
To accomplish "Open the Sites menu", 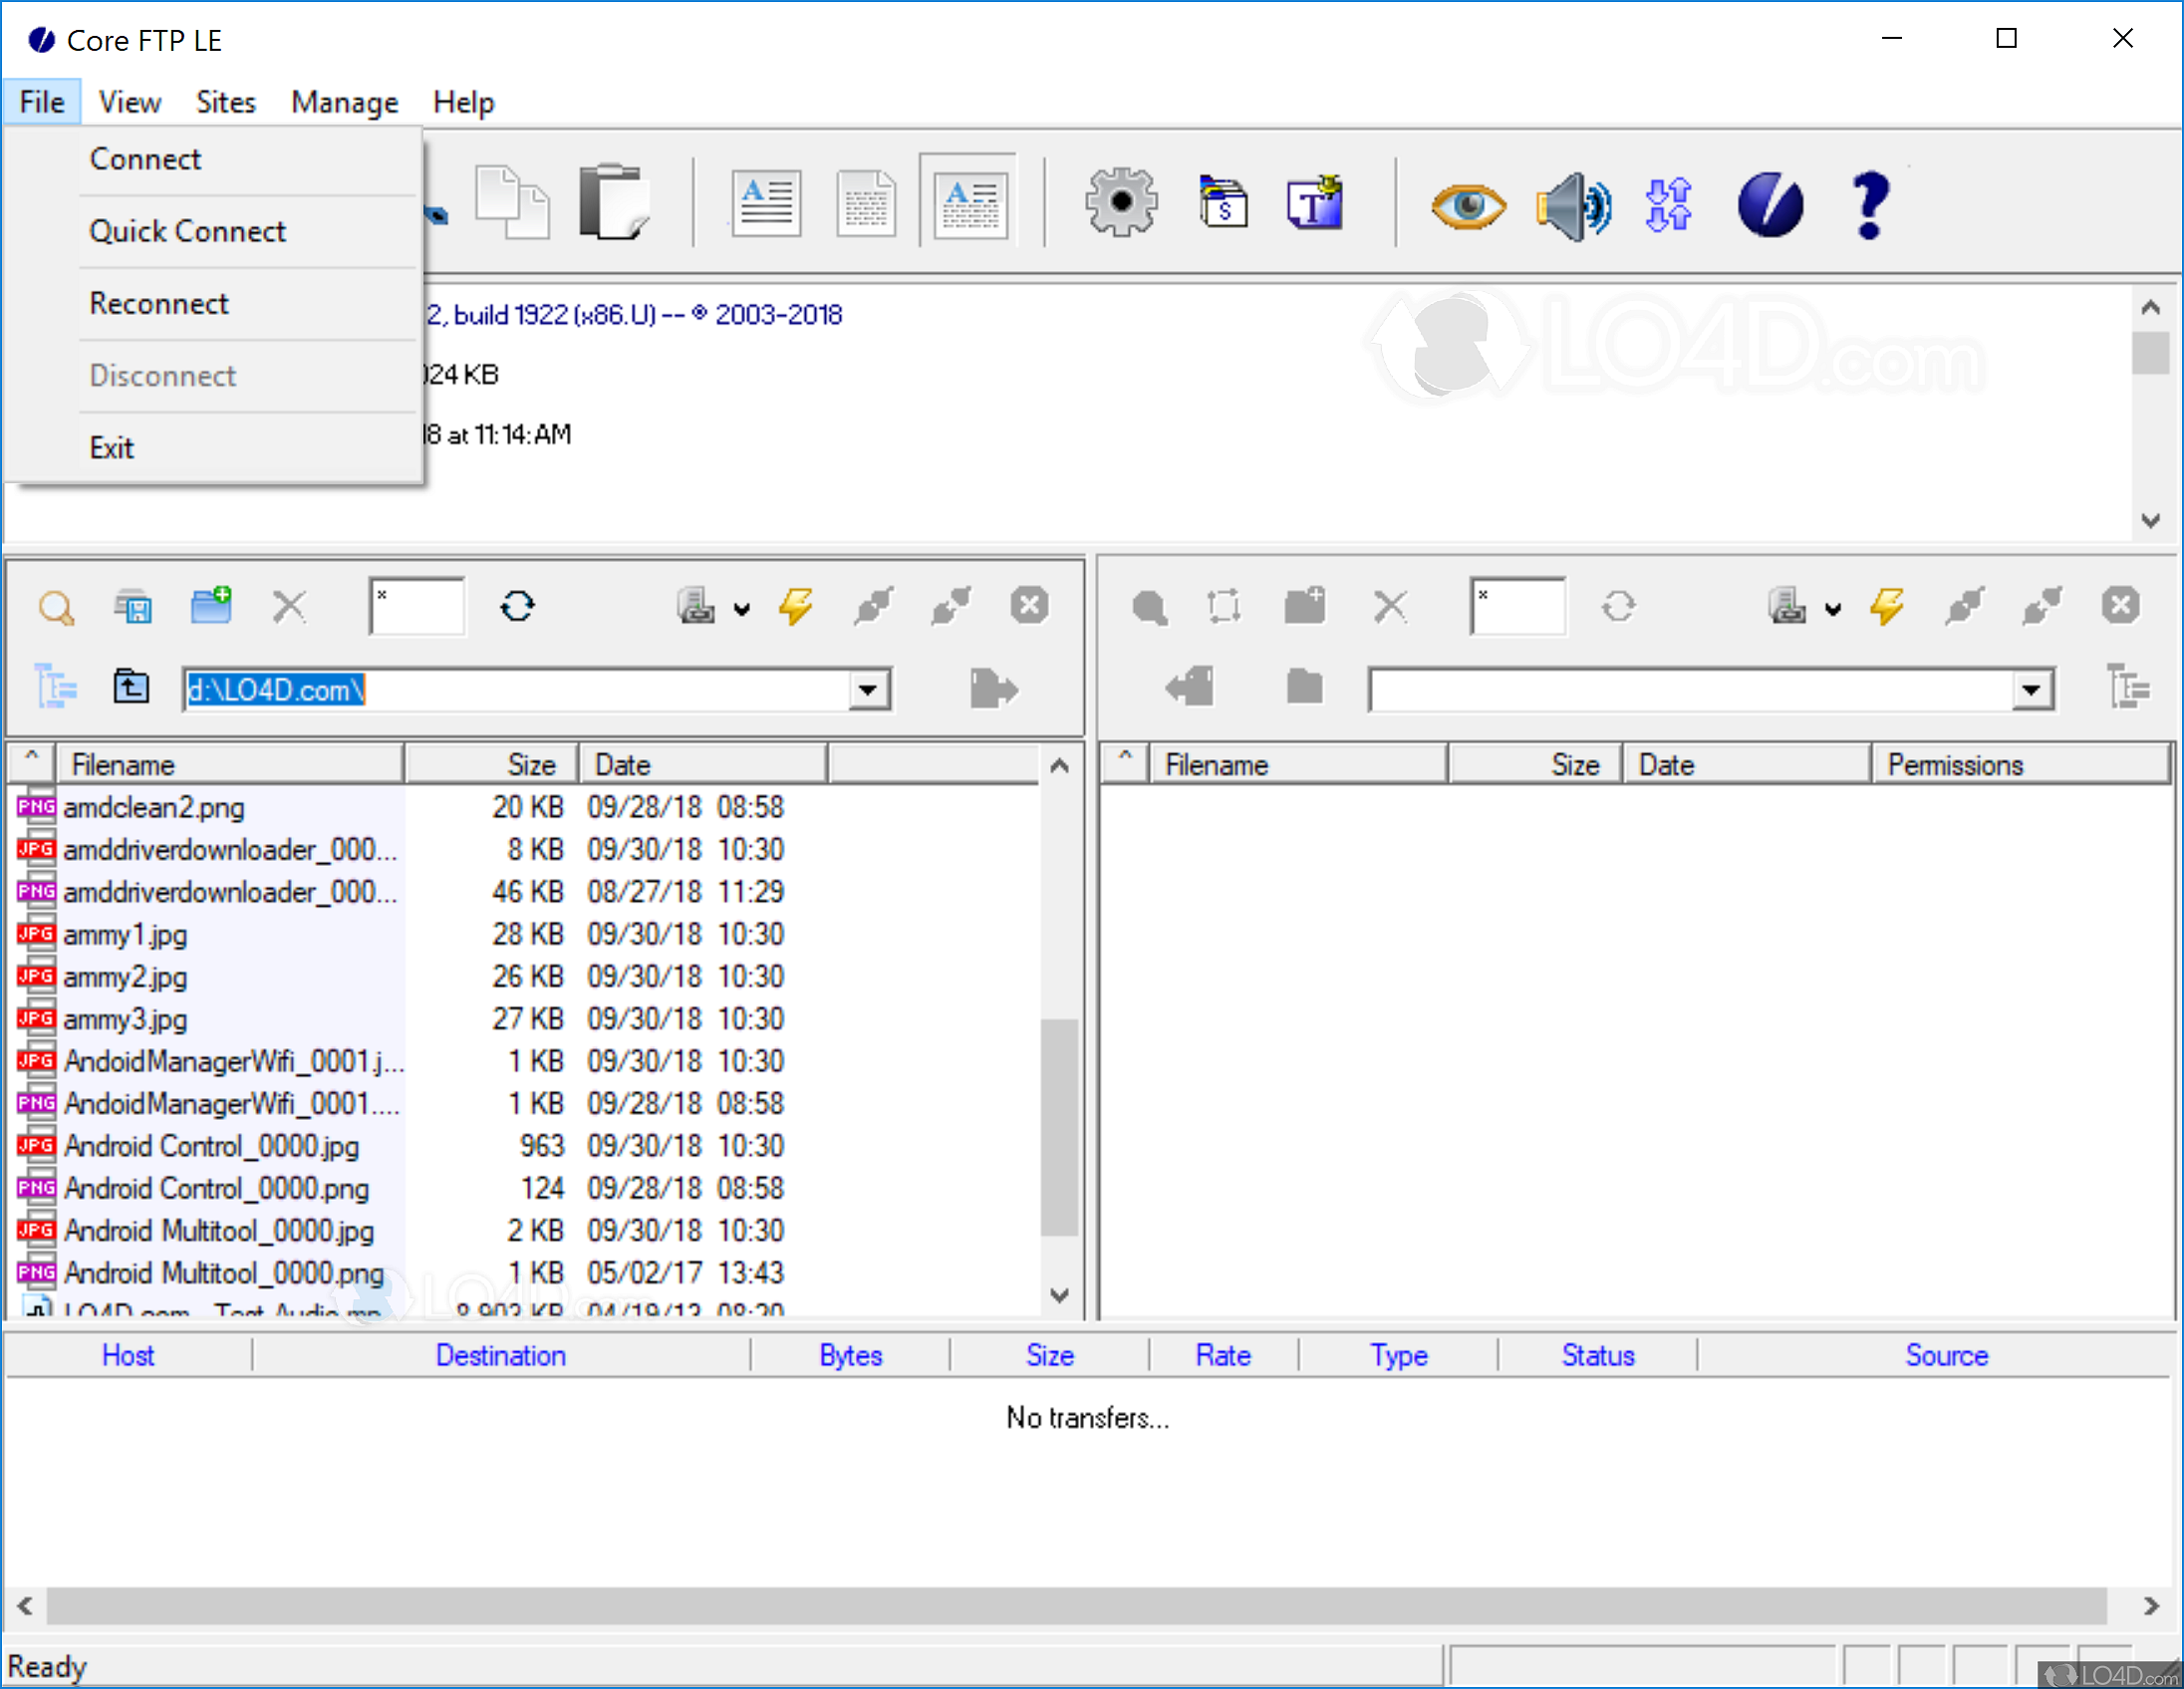I will point(225,102).
